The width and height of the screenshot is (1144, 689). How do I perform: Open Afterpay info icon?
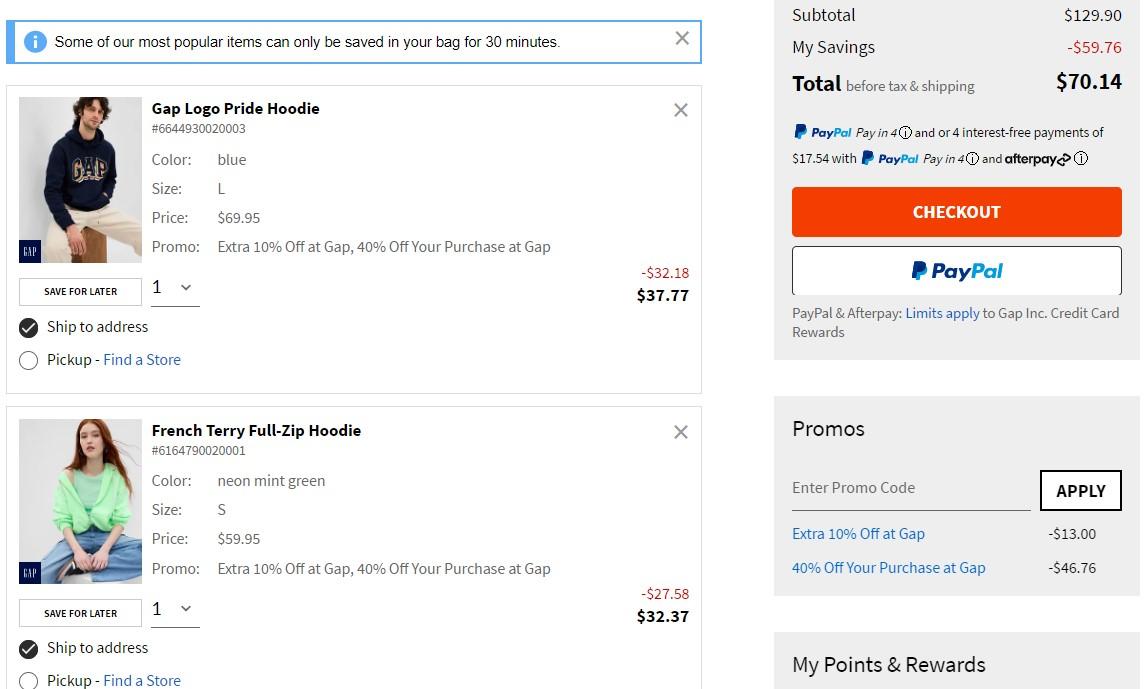(x=1081, y=158)
